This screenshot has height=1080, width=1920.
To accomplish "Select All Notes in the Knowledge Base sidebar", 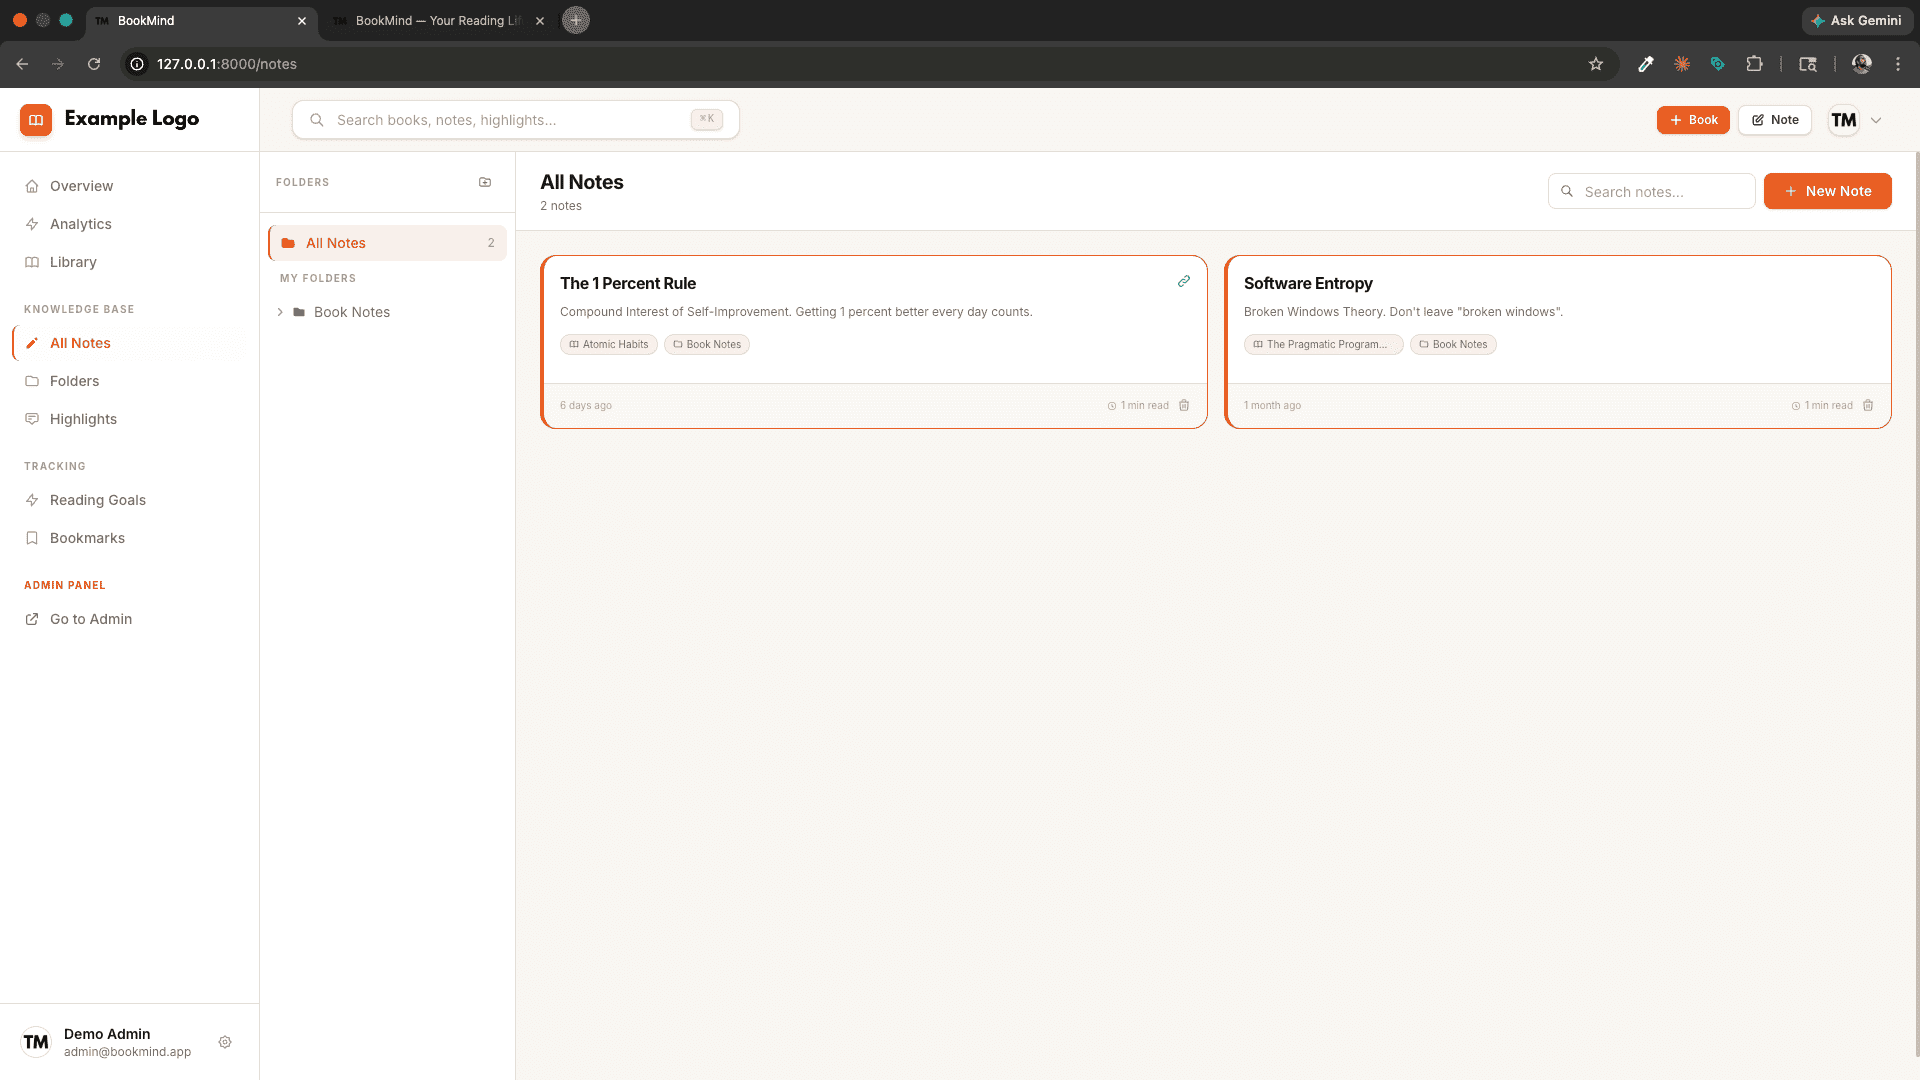I will pyautogui.click(x=130, y=343).
